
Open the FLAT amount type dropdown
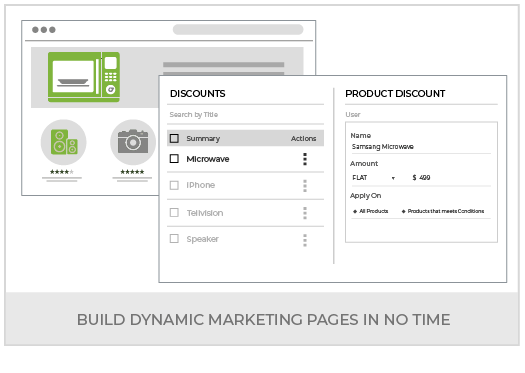[374, 178]
